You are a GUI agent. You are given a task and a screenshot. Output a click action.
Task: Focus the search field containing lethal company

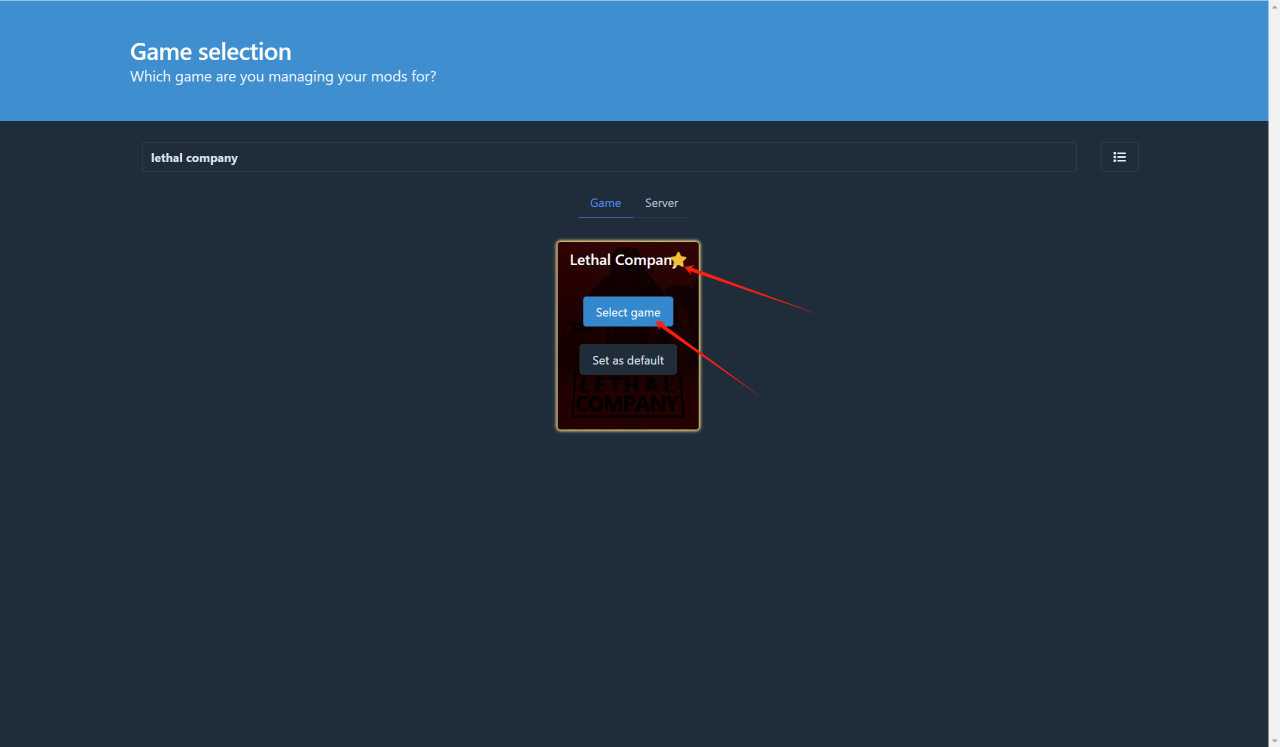(x=609, y=157)
